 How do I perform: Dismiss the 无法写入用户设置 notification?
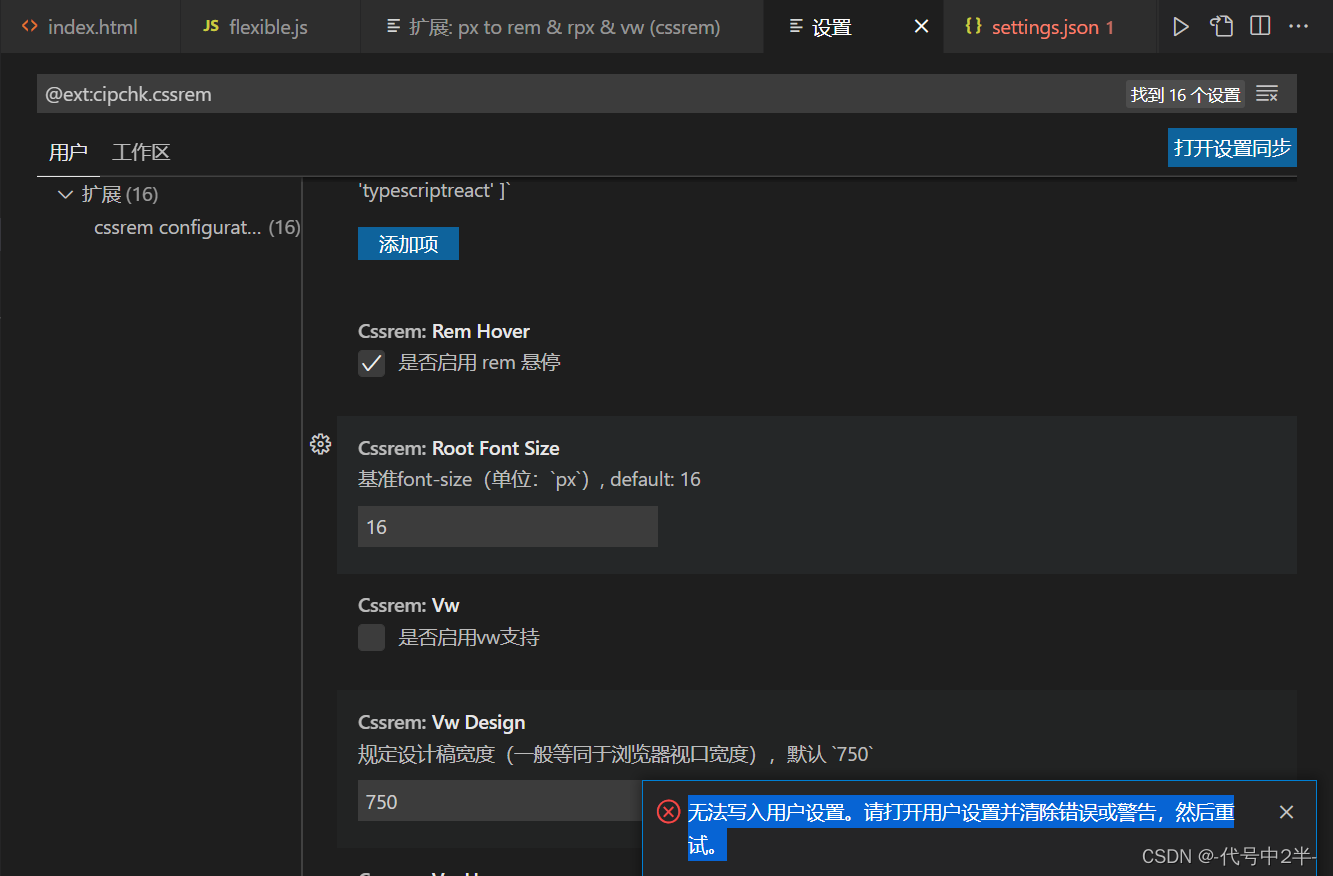click(x=1286, y=812)
